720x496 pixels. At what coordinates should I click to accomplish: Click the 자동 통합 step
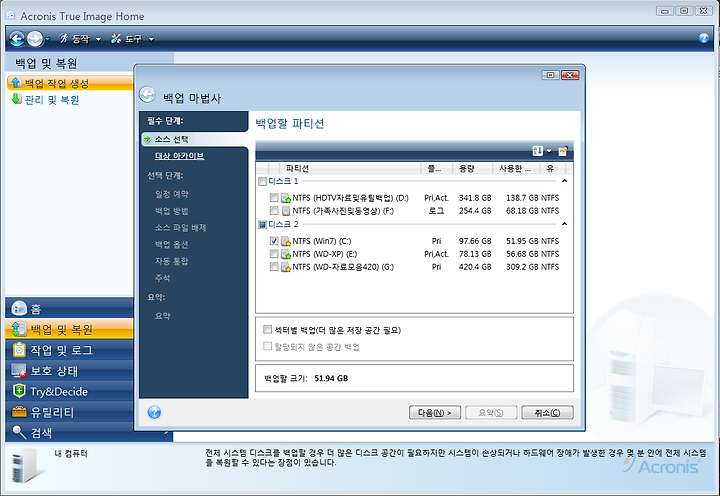point(172,261)
